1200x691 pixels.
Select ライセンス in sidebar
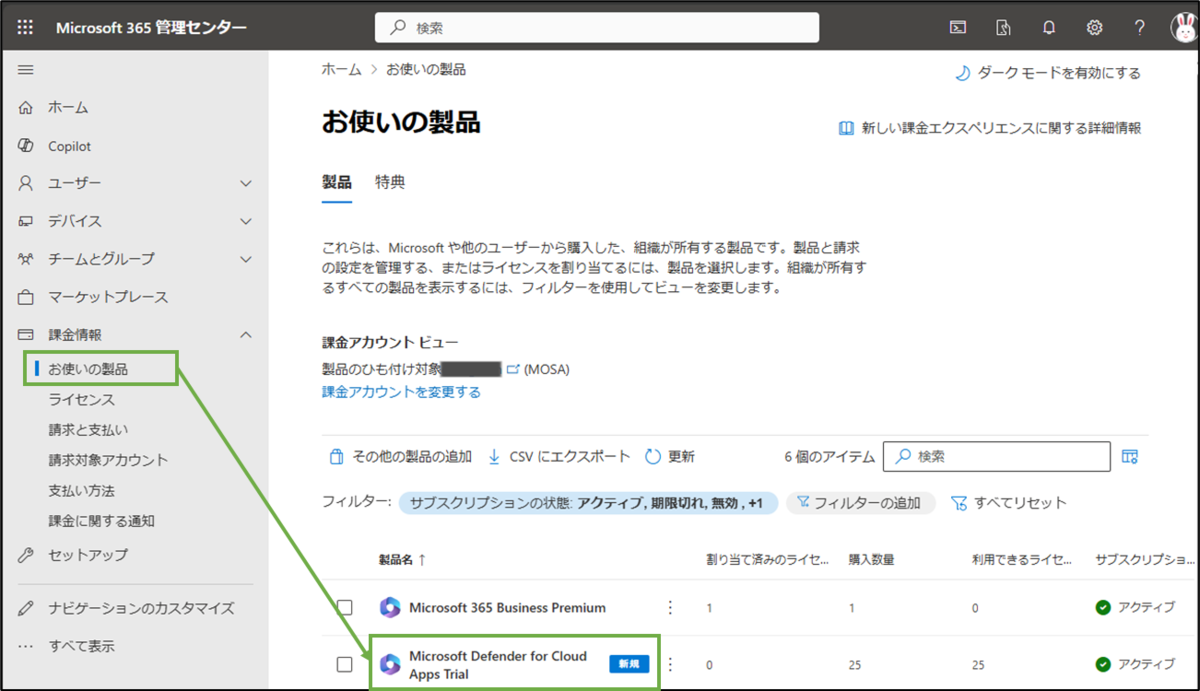tap(81, 400)
